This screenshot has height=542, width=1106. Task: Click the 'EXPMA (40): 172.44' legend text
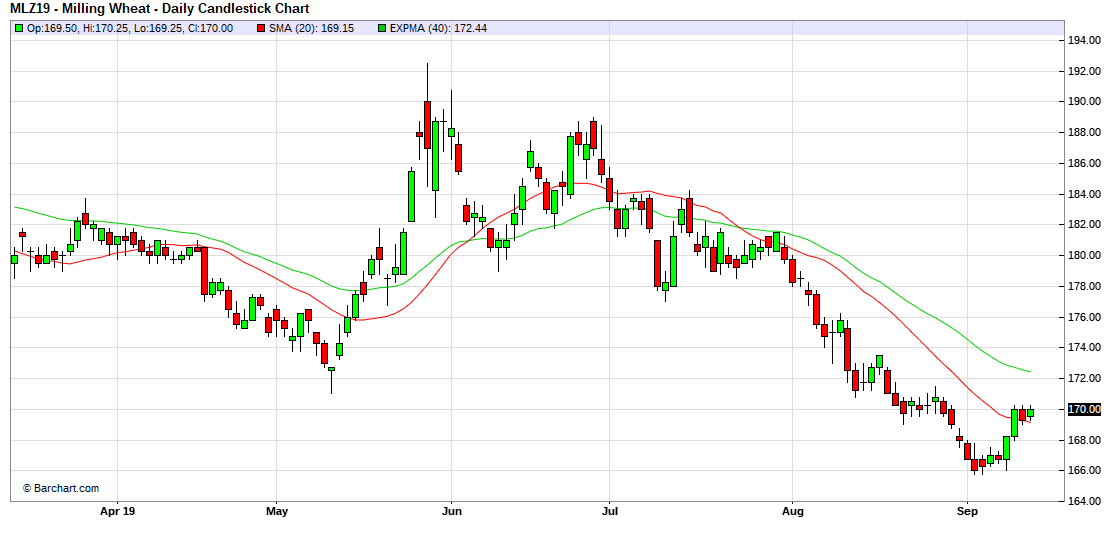pyautogui.click(x=438, y=28)
